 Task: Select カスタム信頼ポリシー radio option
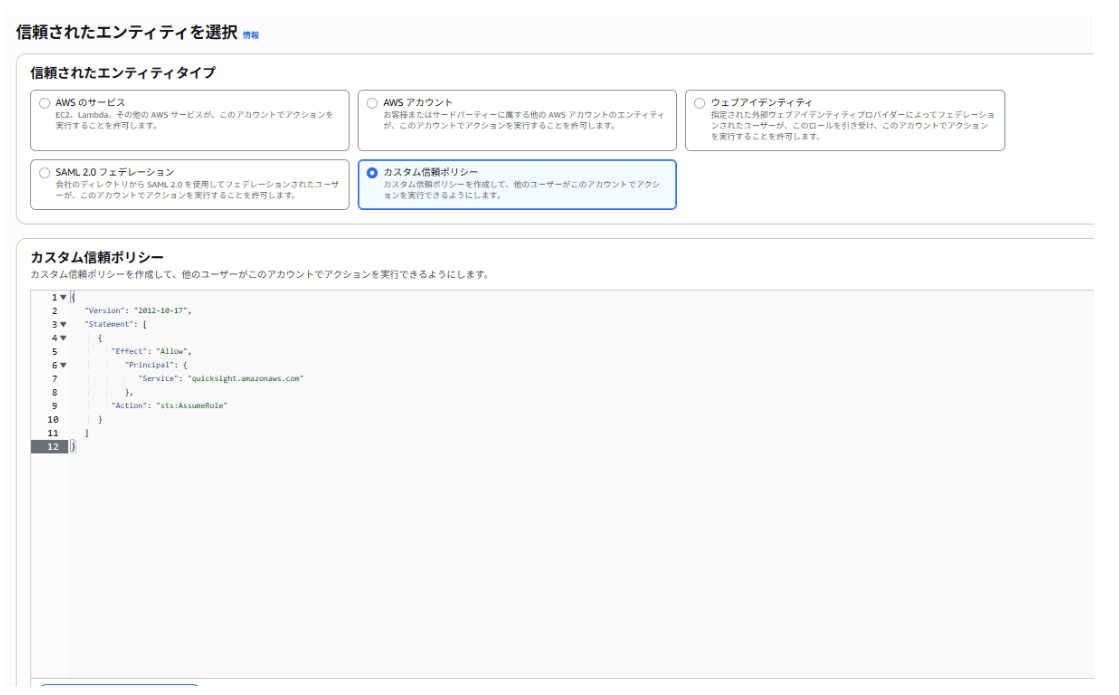(x=372, y=173)
